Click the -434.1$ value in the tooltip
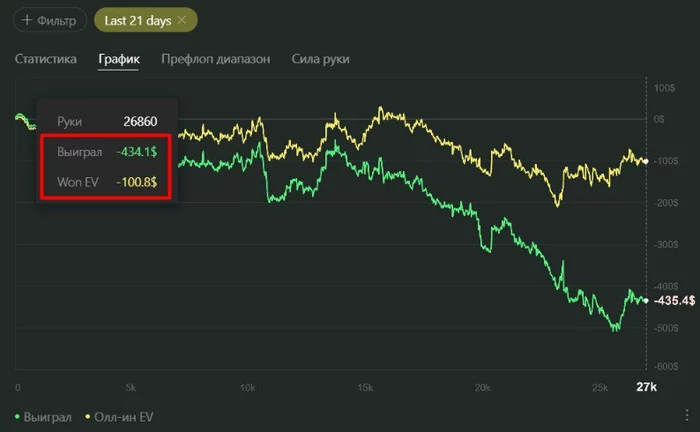This screenshot has width=700, height=432. [136, 152]
